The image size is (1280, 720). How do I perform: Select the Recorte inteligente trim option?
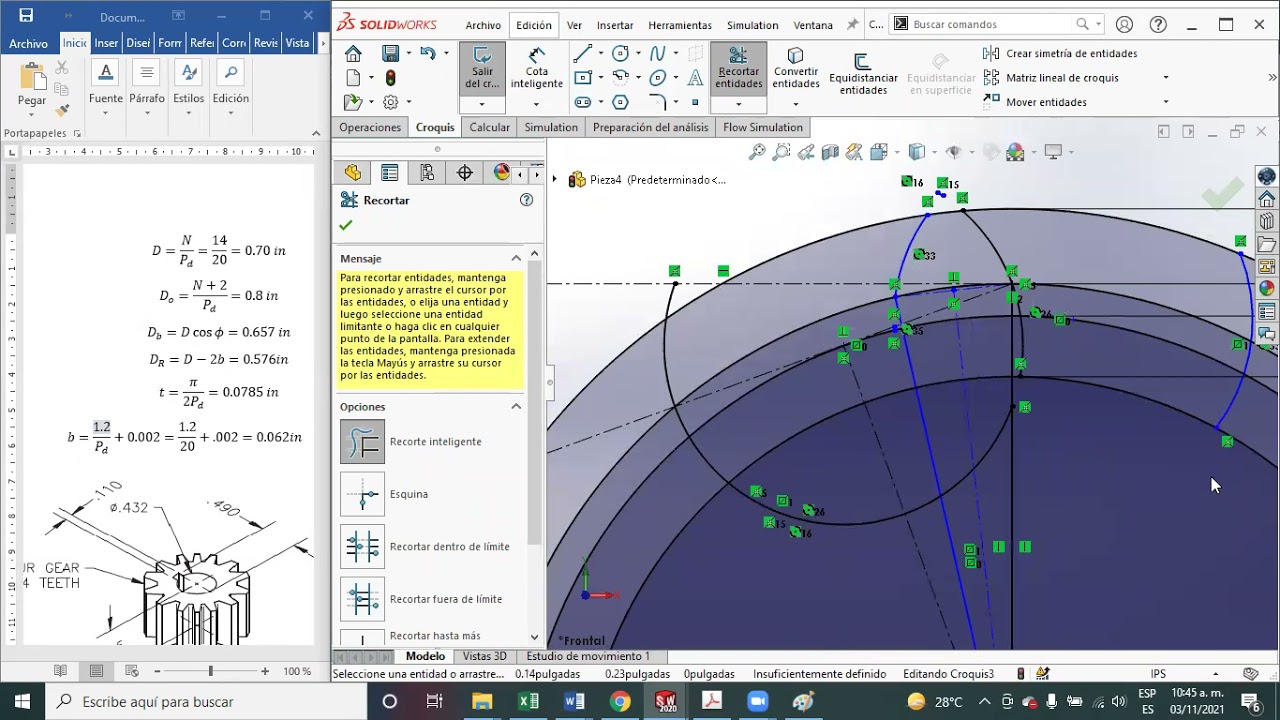tap(362, 441)
